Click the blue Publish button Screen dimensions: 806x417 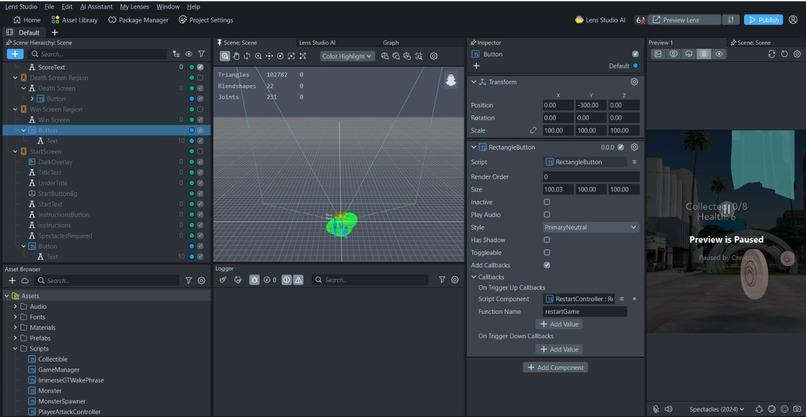(x=763, y=20)
